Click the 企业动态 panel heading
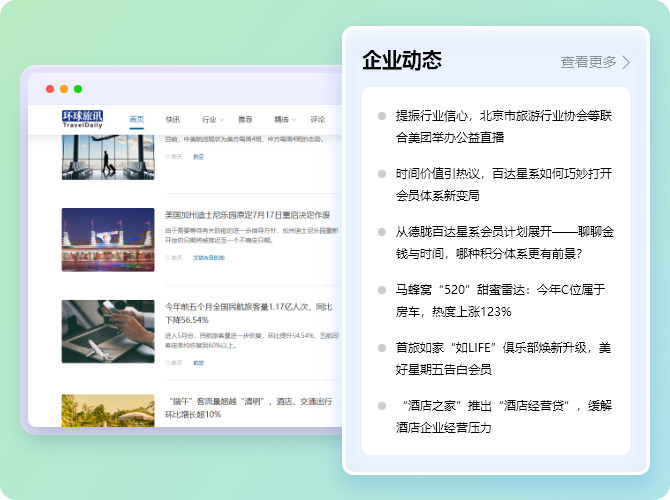 (x=402, y=60)
